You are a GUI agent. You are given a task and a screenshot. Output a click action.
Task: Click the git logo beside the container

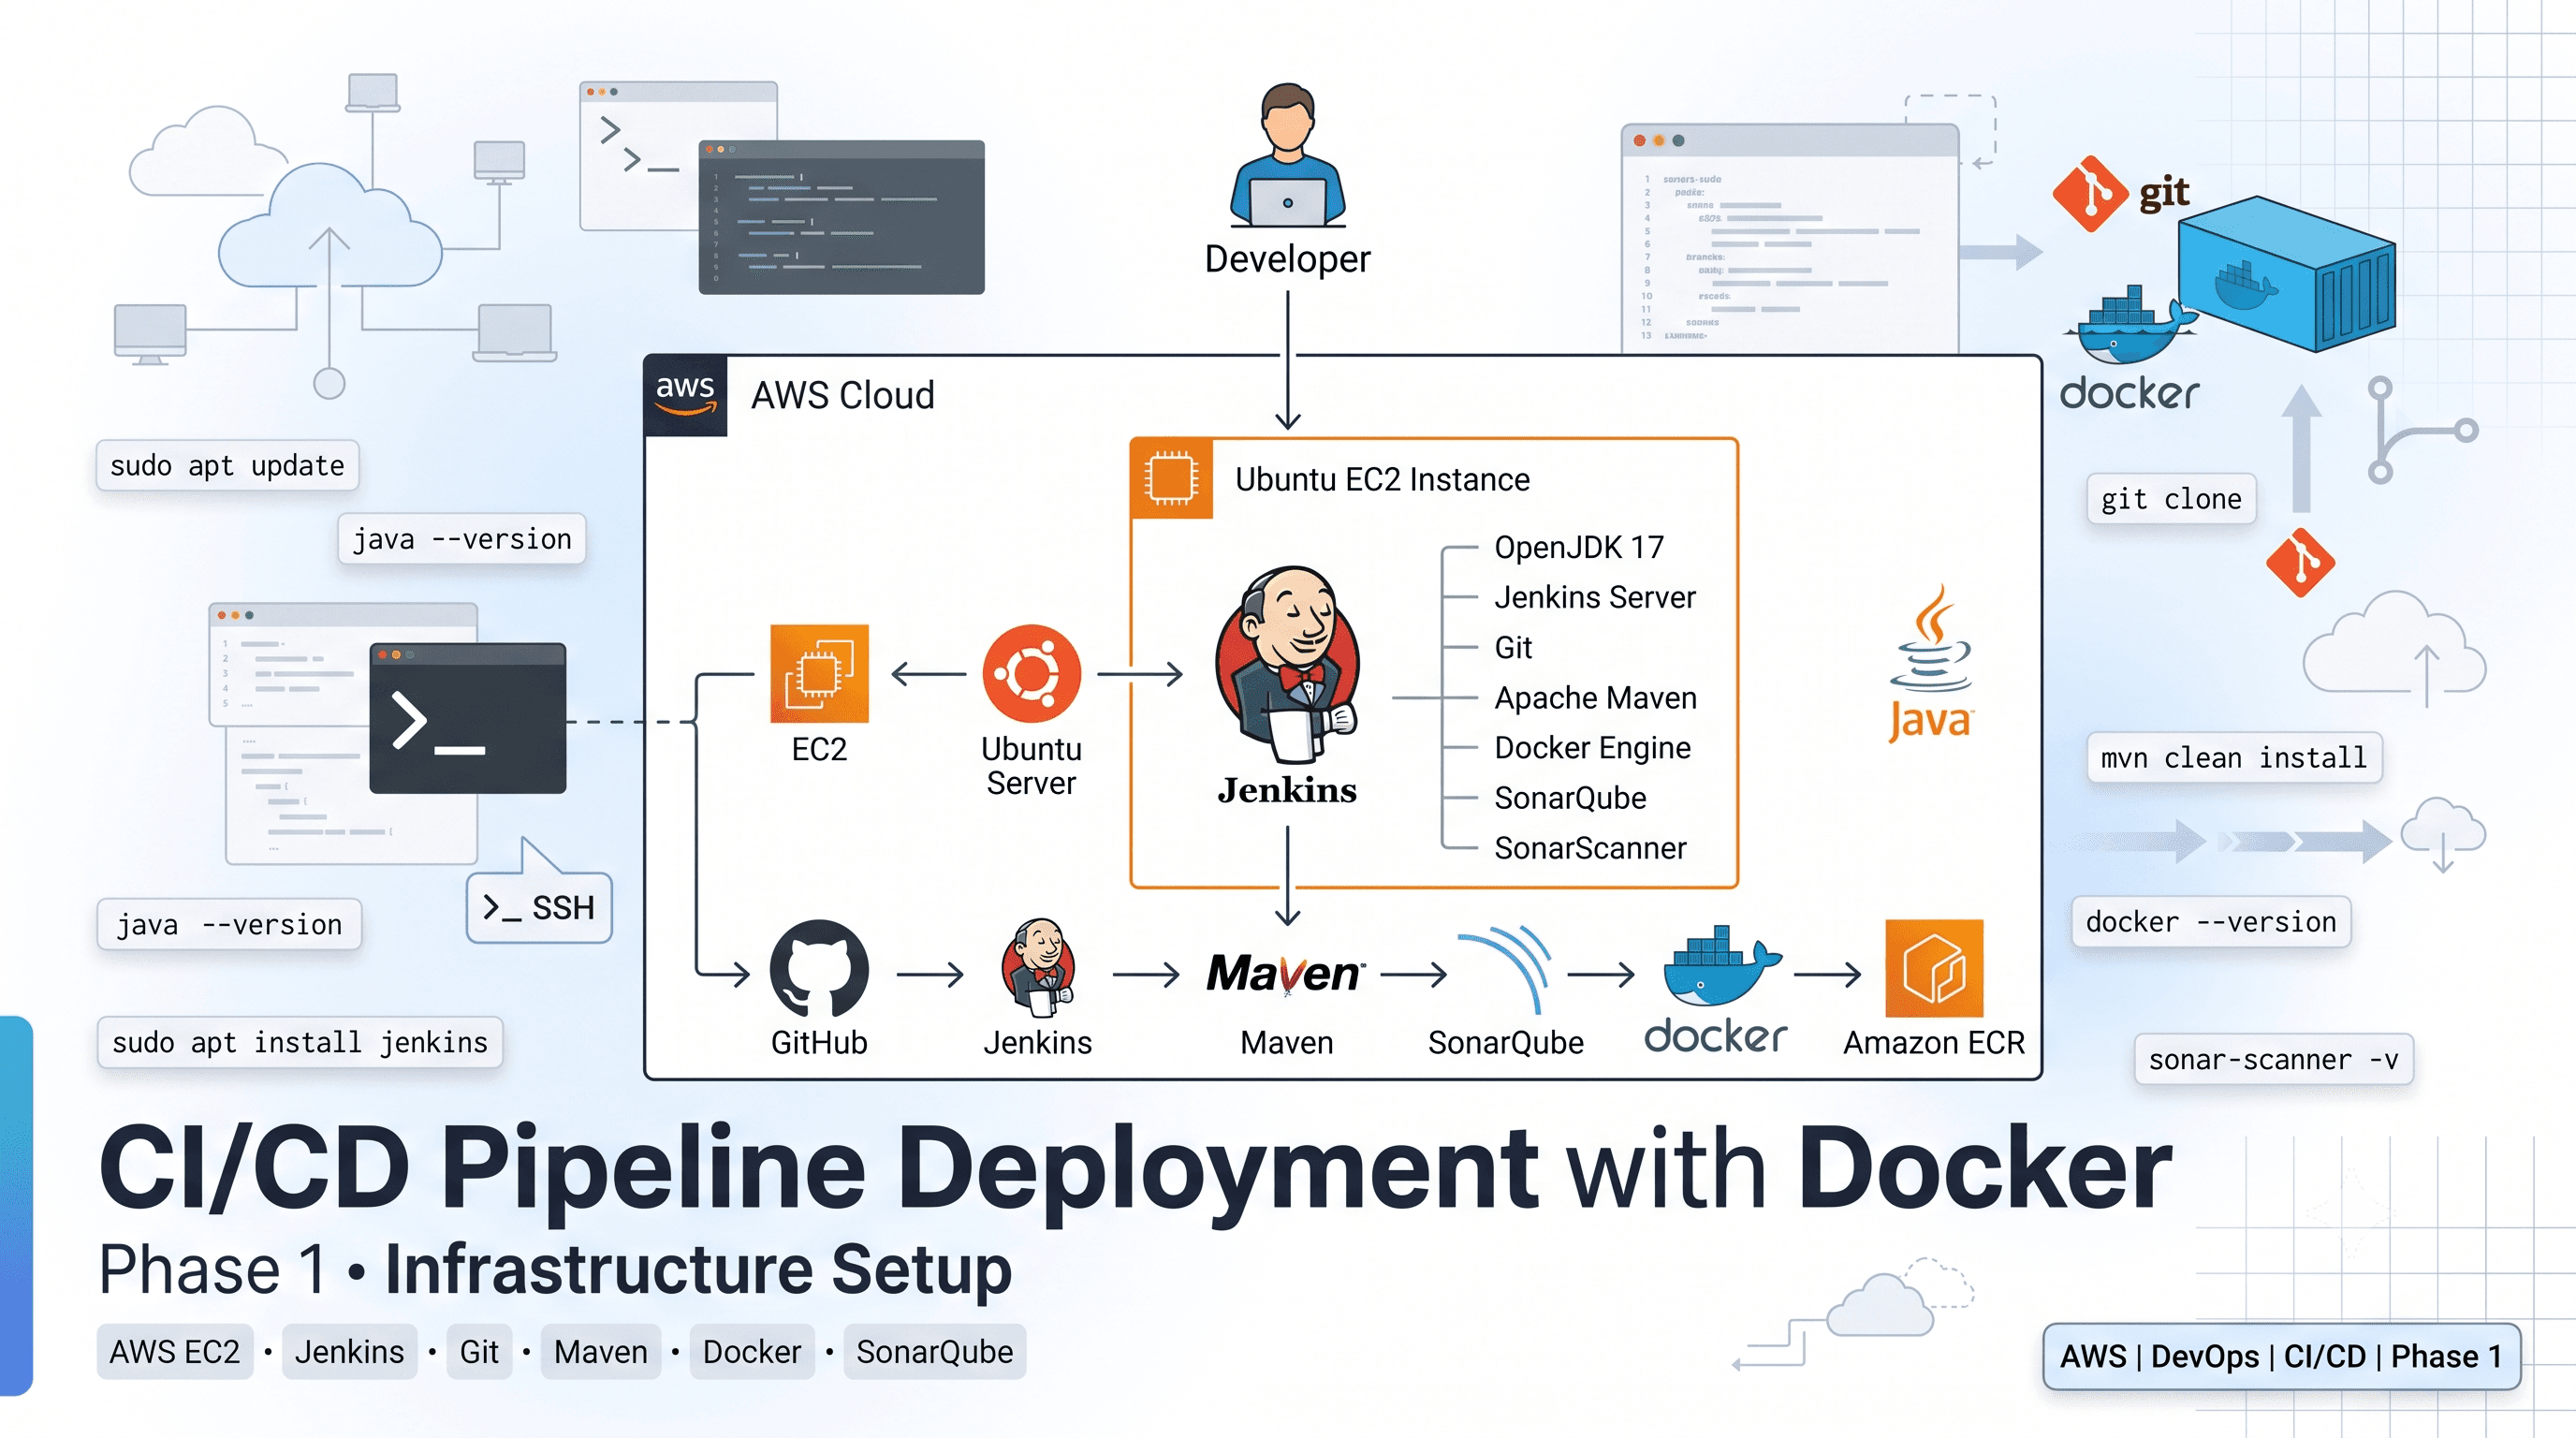[x=2120, y=193]
